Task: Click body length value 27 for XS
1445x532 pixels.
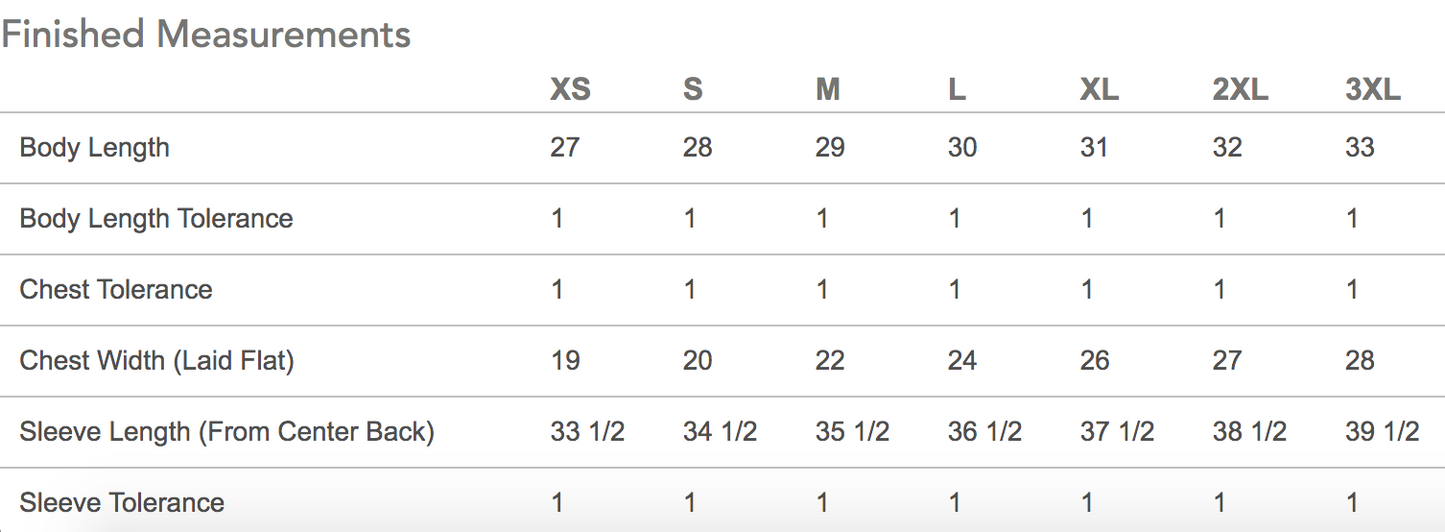Action: pos(565,148)
